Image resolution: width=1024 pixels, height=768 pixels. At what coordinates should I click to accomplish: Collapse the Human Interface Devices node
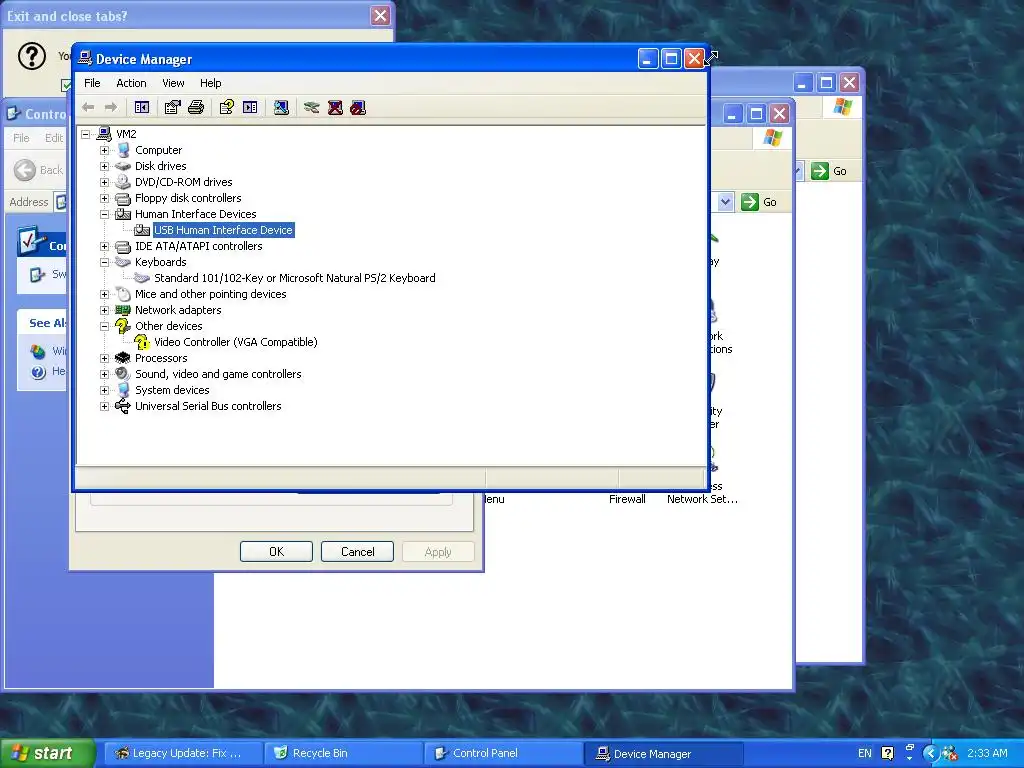click(104, 214)
